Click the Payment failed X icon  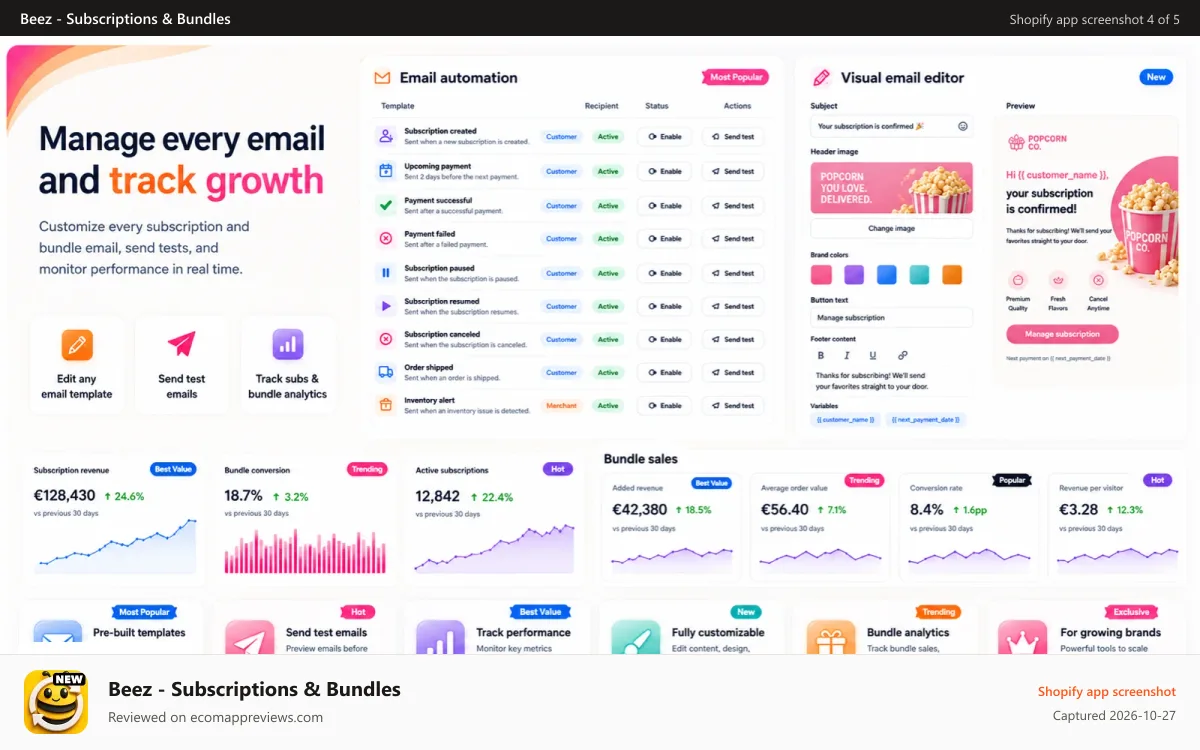[385, 238]
